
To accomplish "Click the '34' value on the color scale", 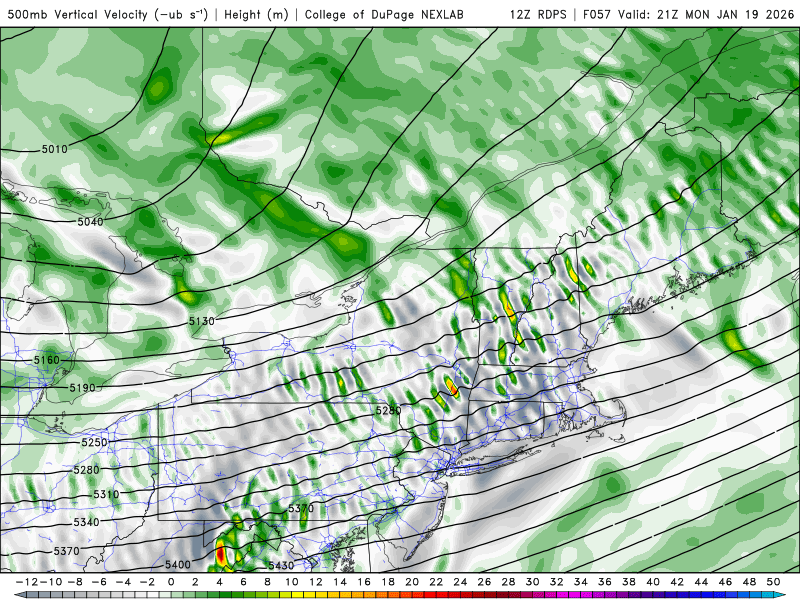I will coord(581,582).
